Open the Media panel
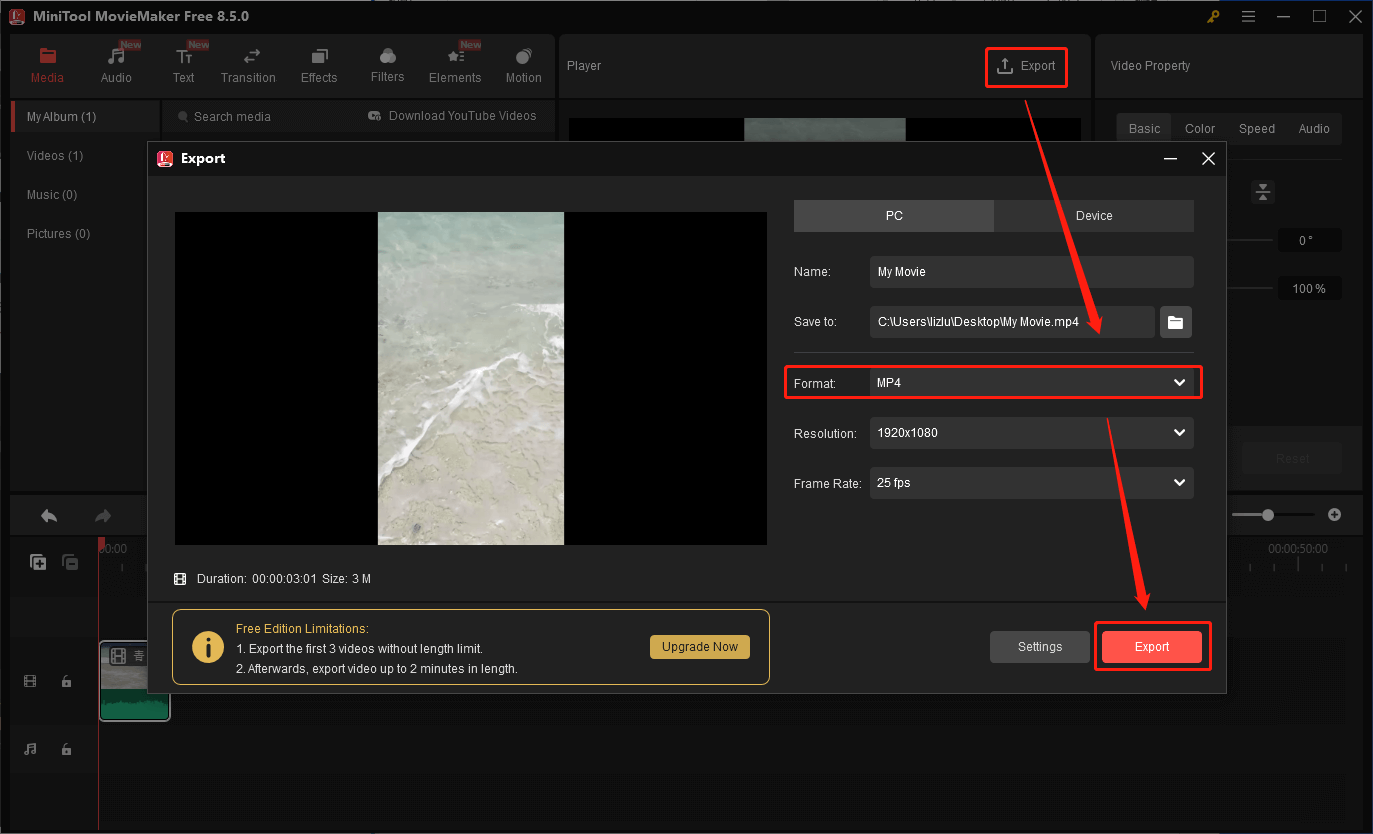 coord(47,63)
